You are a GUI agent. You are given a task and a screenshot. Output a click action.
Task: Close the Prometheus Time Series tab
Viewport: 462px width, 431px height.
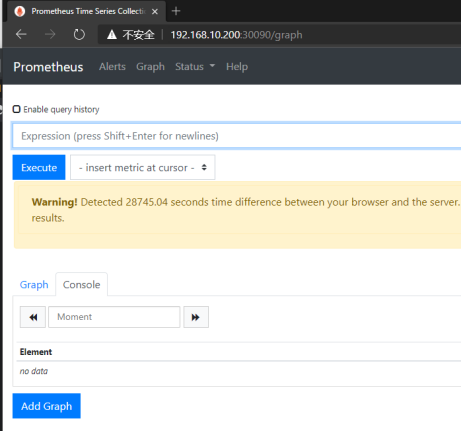[155, 12]
